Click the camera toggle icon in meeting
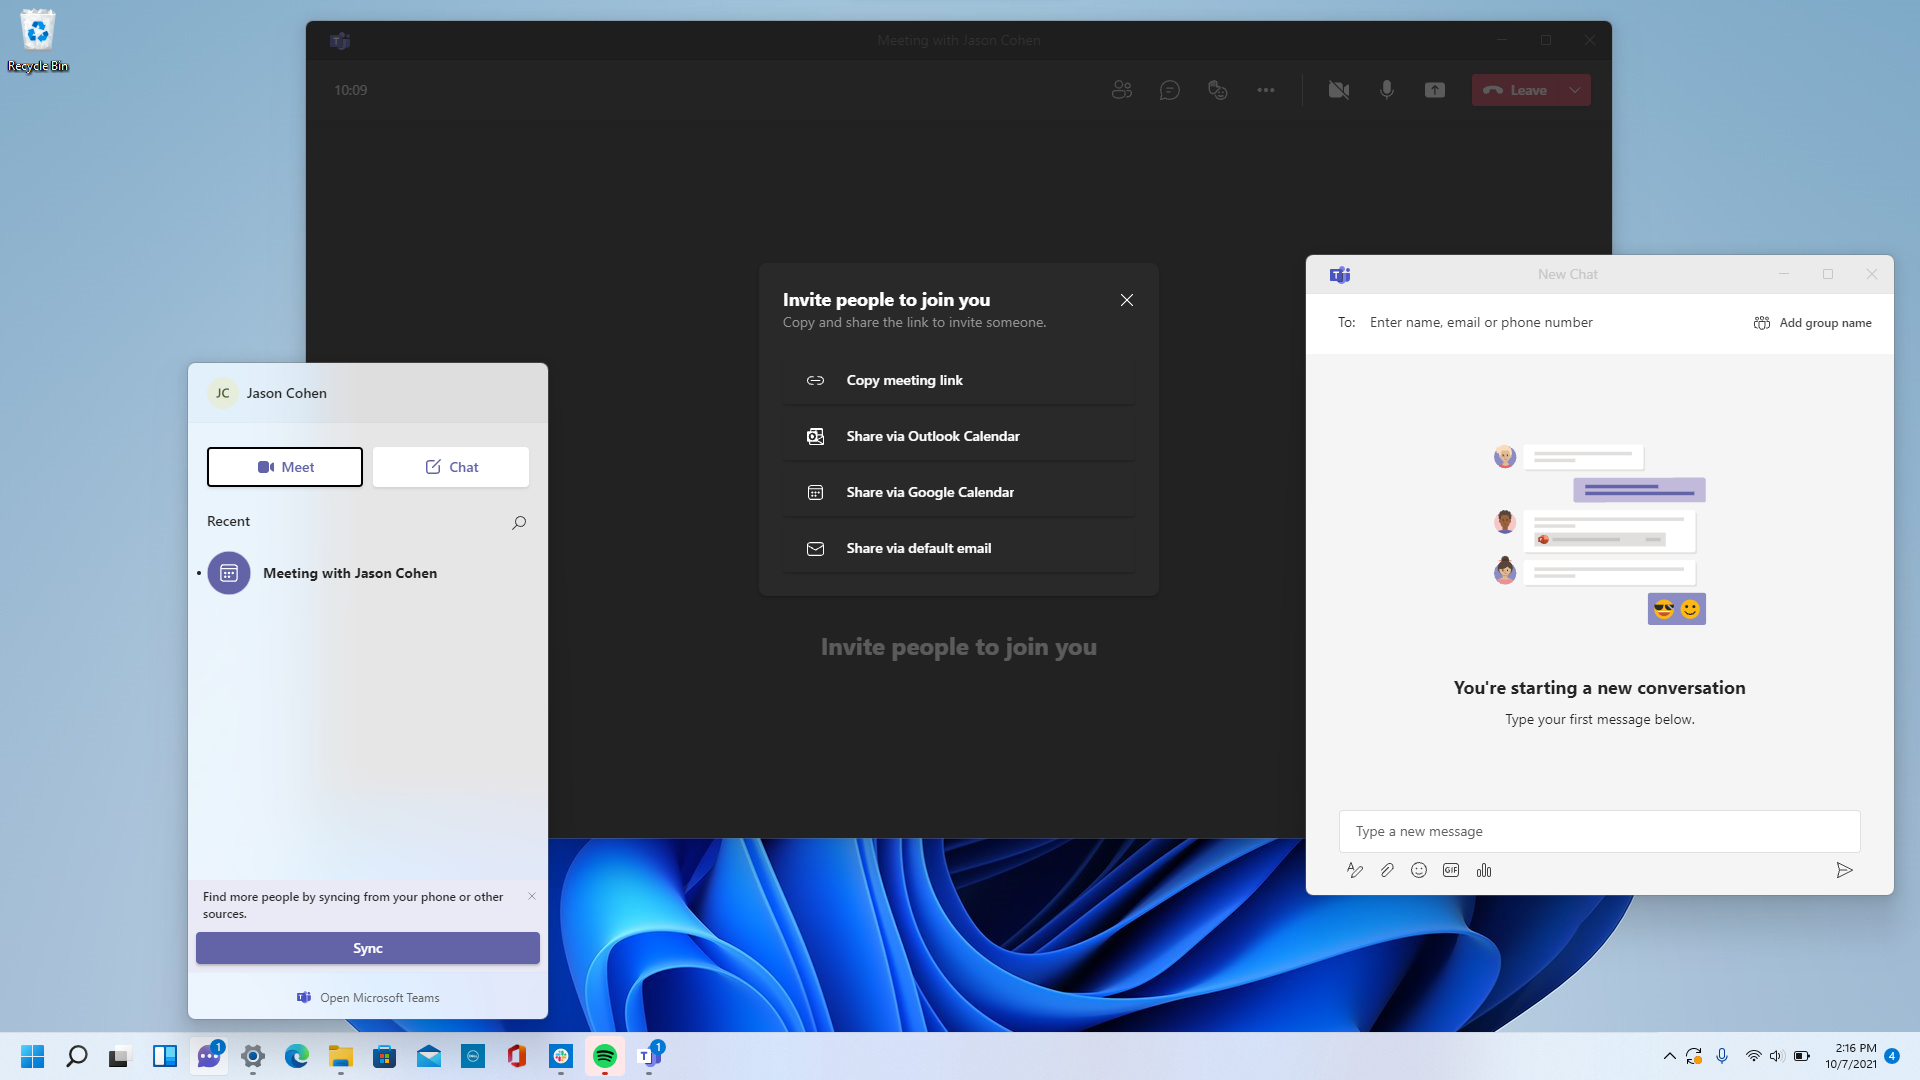The width and height of the screenshot is (1920, 1080). pyautogui.click(x=1338, y=90)
